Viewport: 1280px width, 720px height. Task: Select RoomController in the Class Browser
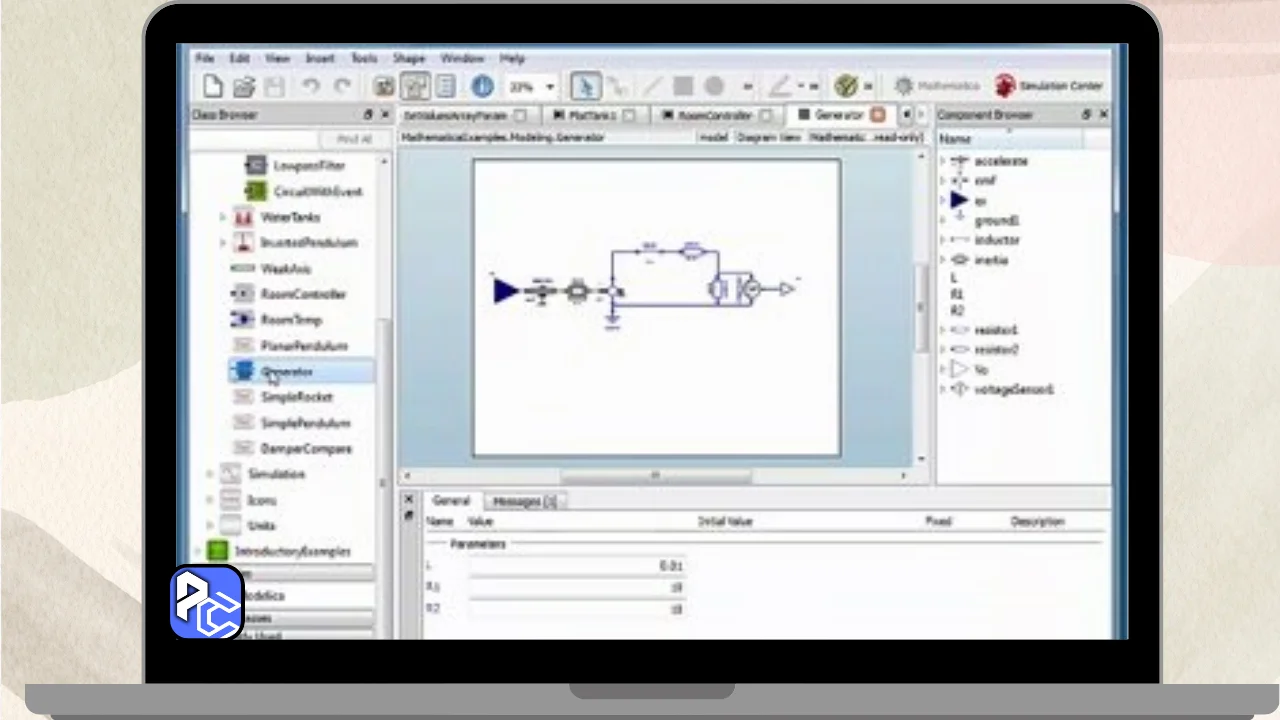coord(303,294)
